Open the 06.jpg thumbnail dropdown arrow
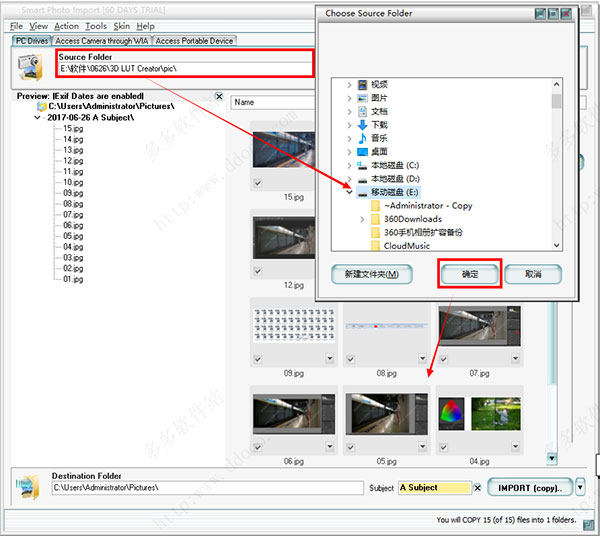600x536 pixels. (330, 446)
